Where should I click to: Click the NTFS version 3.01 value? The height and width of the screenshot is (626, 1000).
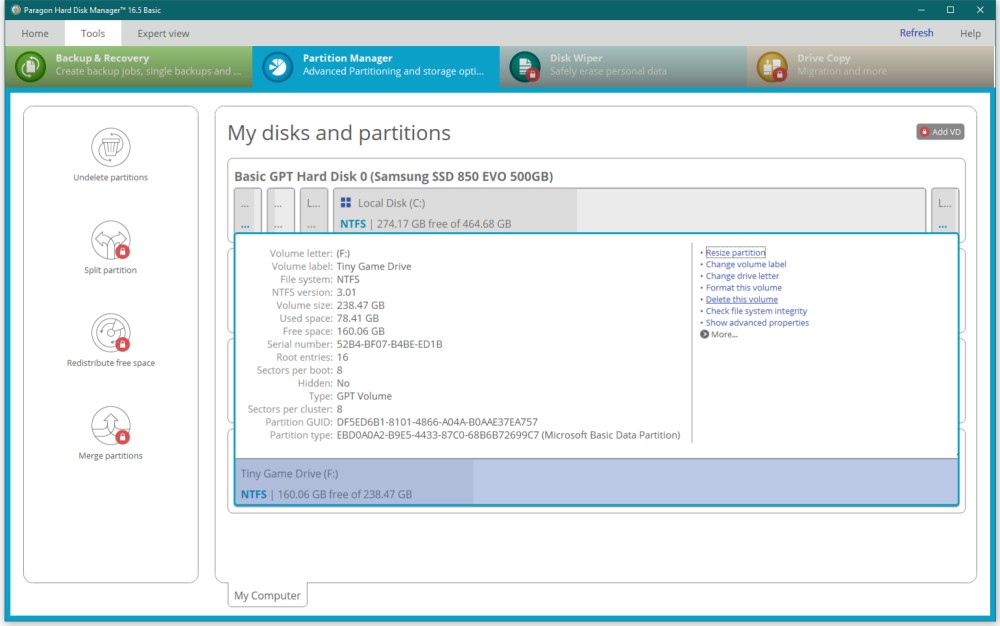tap(346, 293)
